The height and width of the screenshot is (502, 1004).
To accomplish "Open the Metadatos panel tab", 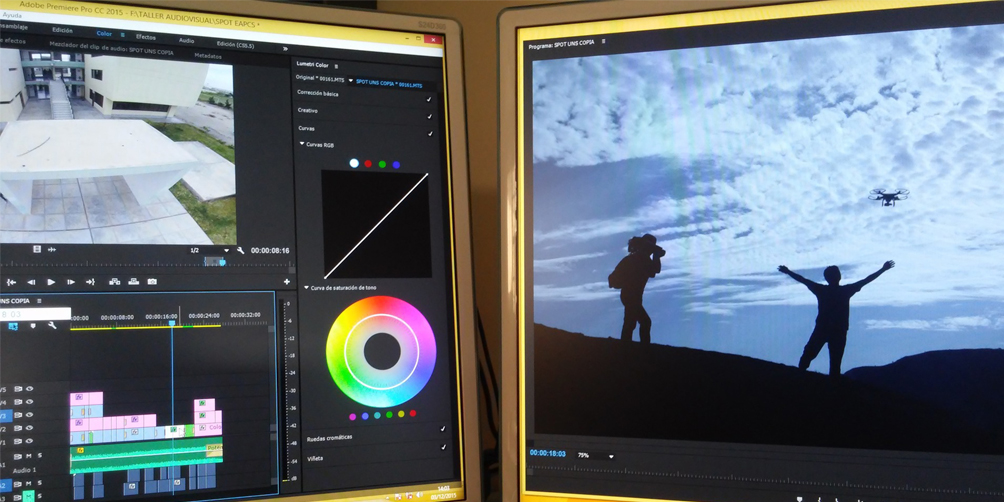I will click(x=208, y=56).
